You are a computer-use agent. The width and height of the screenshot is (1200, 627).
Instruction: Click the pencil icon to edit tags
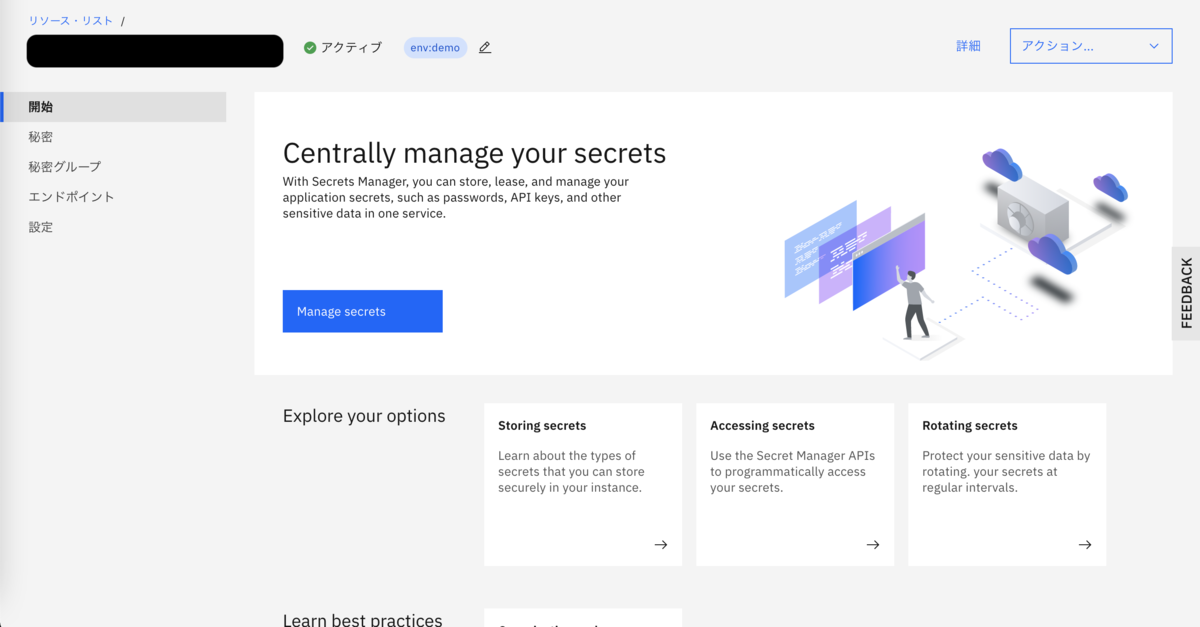click(484, 46)
